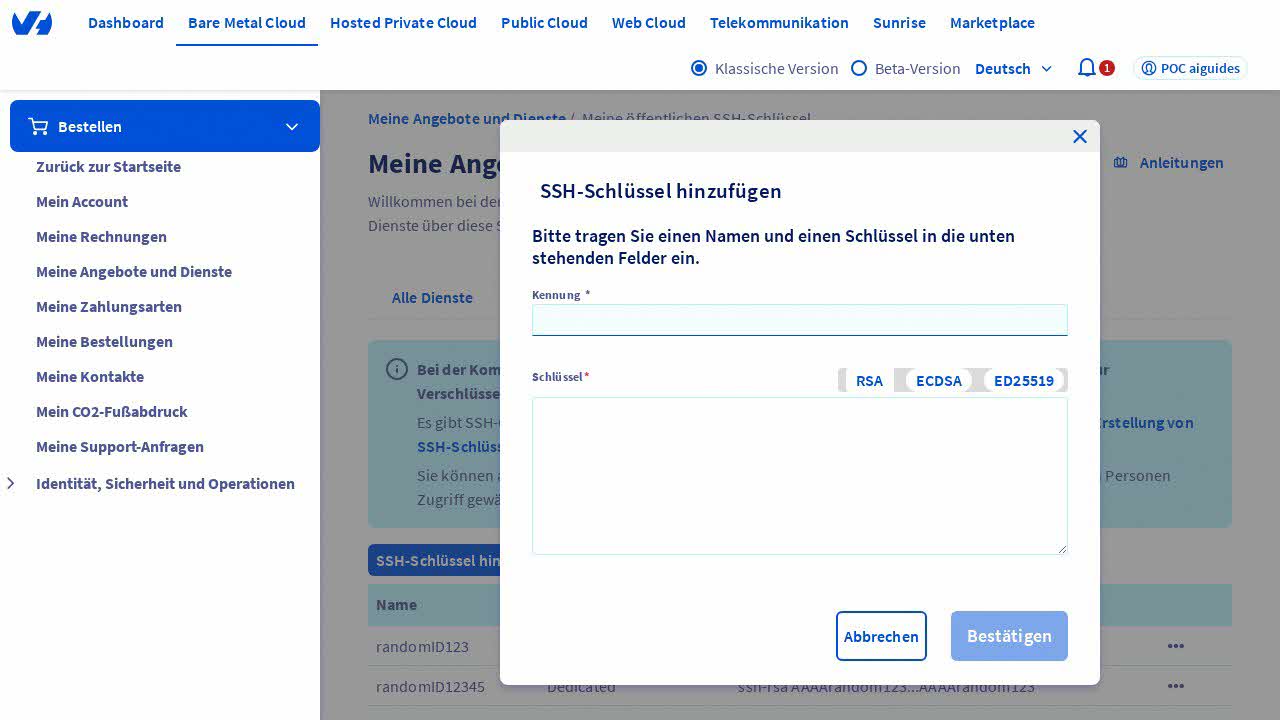Open the options ellipsis for randomID123

coord(1176,646)
